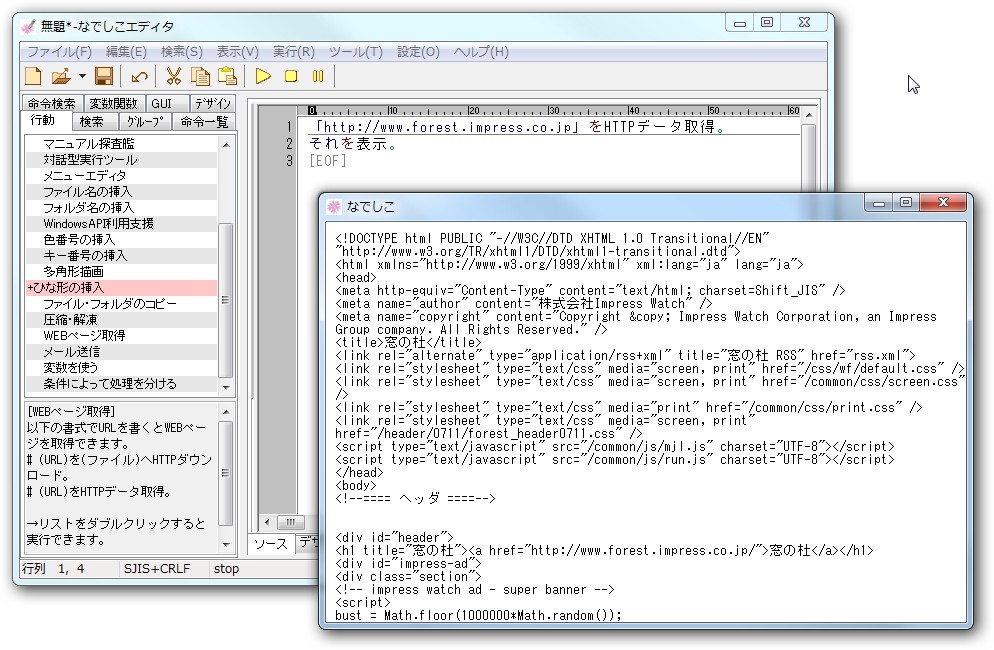The height and width of the screenshot is (650, 994).
Task: Open the ヘルプ(H) menu
Action: [481, 52]
